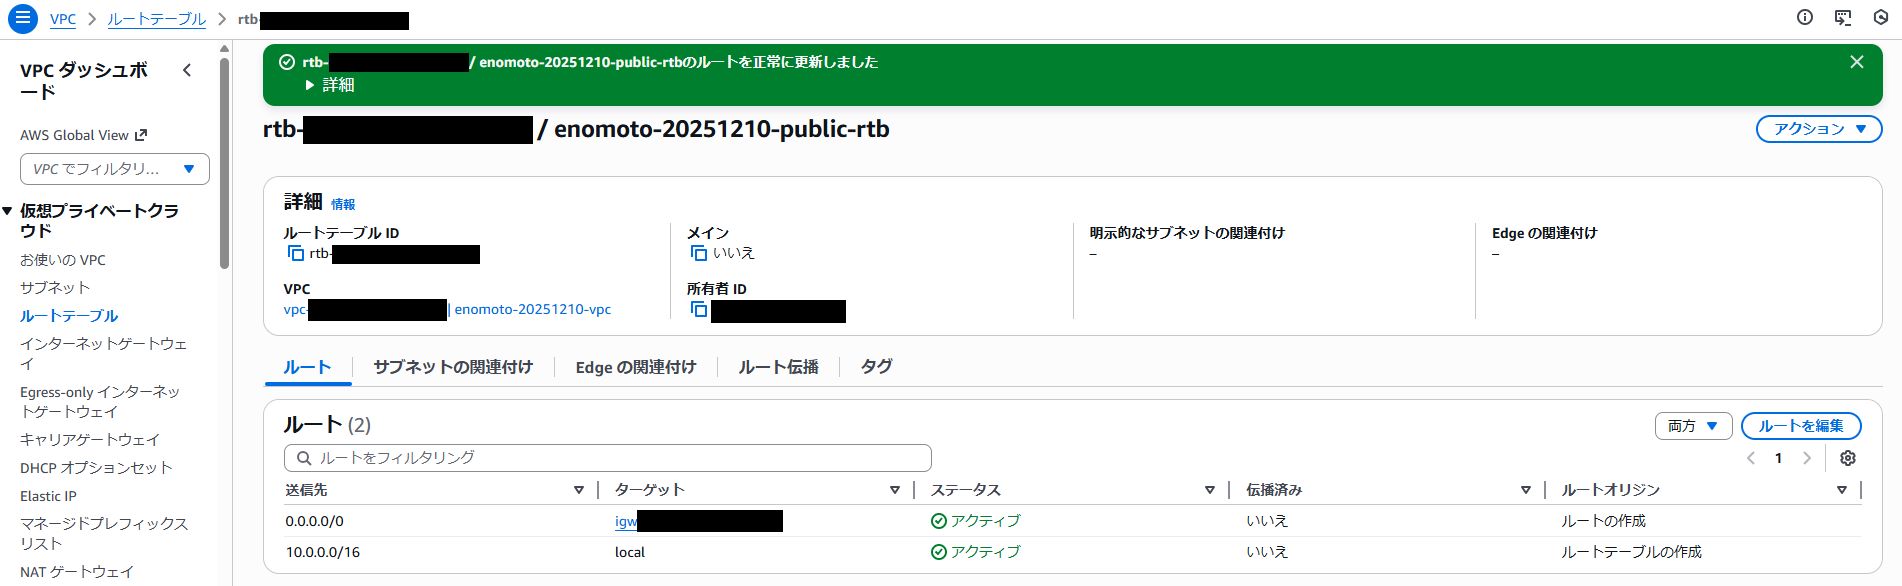The width and height of the screenshot is (1902, 586).
Task: Click page number 1 in pagination
Action: click(1779, 458)
